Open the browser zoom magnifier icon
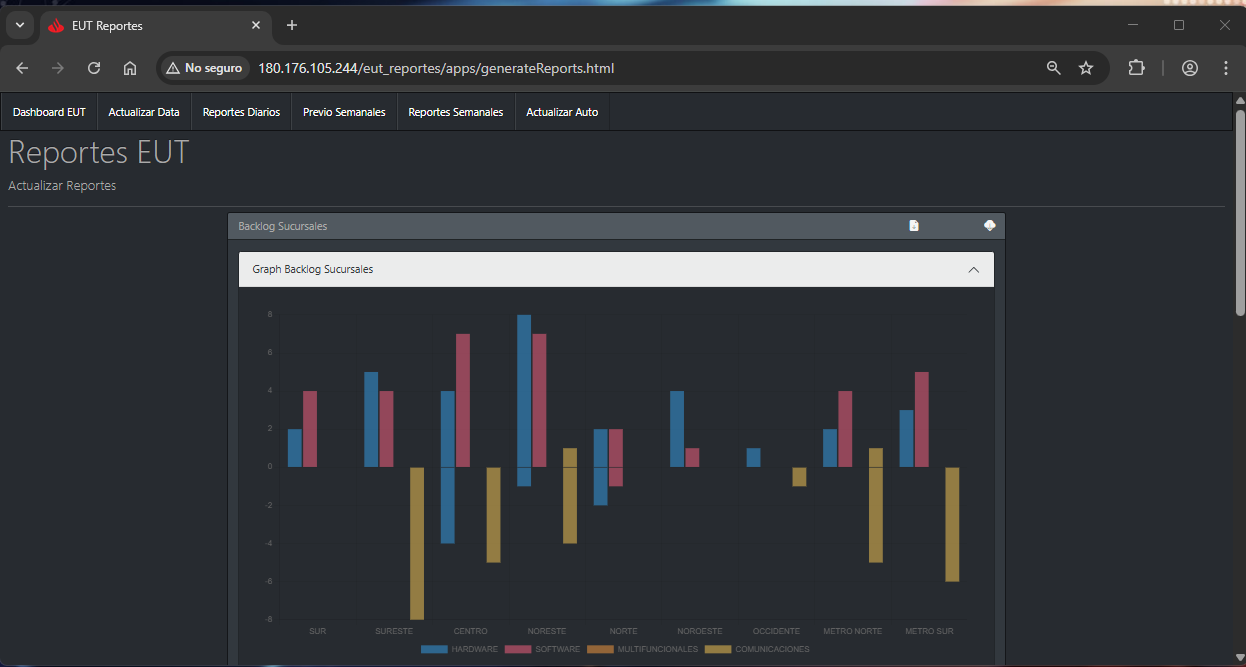Image resolution: width=1246 pixels, height=667 pixels. point(1053,68)
